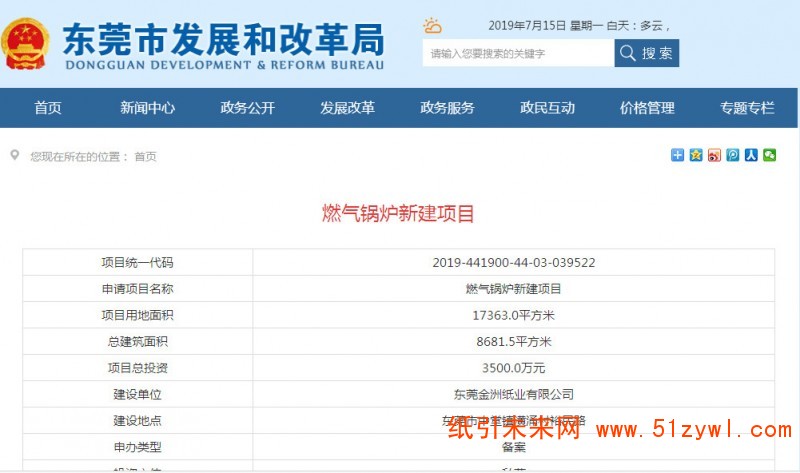Image resolution: width=800 pixels, height=473 pixels.
Task: Open the 专题专栏 section
Action: click(748, 108)
